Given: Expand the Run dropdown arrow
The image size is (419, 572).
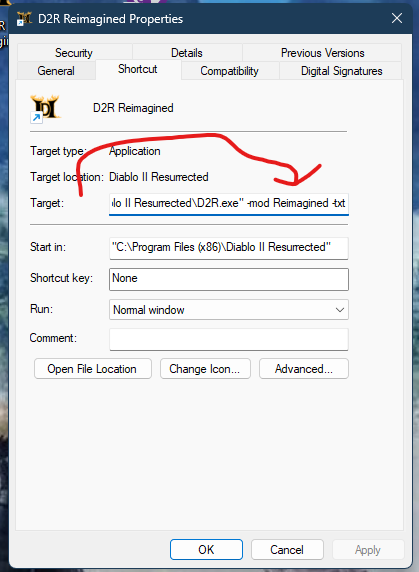Looking at the screenshot, I should click(340, 310).
